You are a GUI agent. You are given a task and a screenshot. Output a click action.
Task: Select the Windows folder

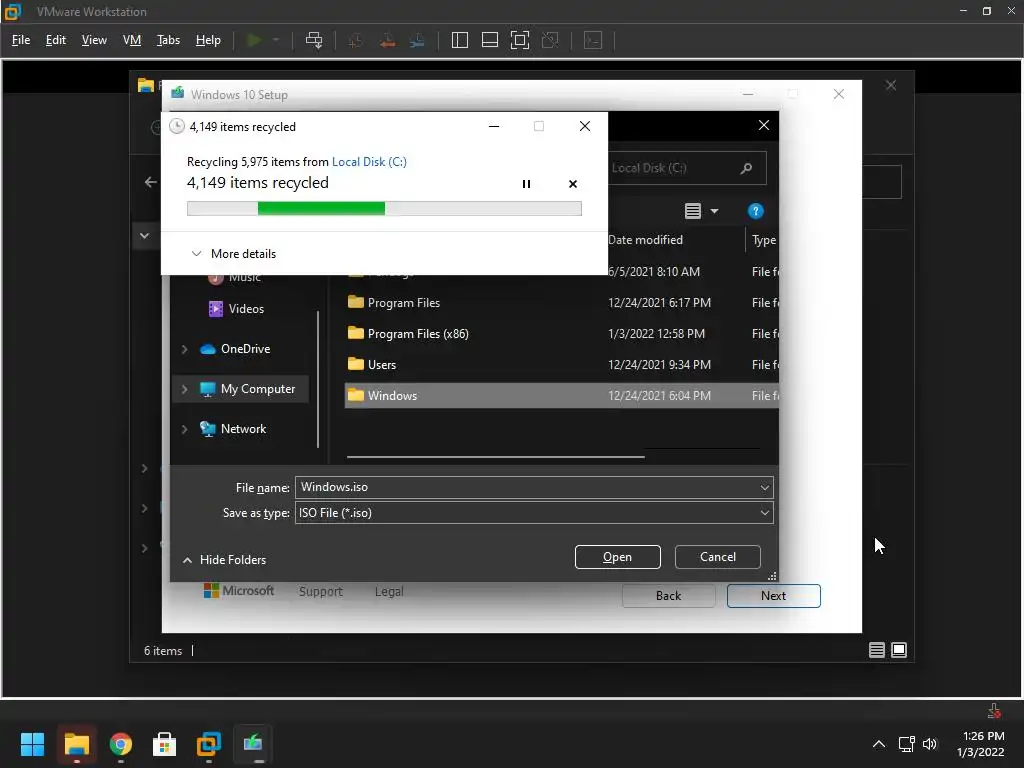[x=562, y=396]
